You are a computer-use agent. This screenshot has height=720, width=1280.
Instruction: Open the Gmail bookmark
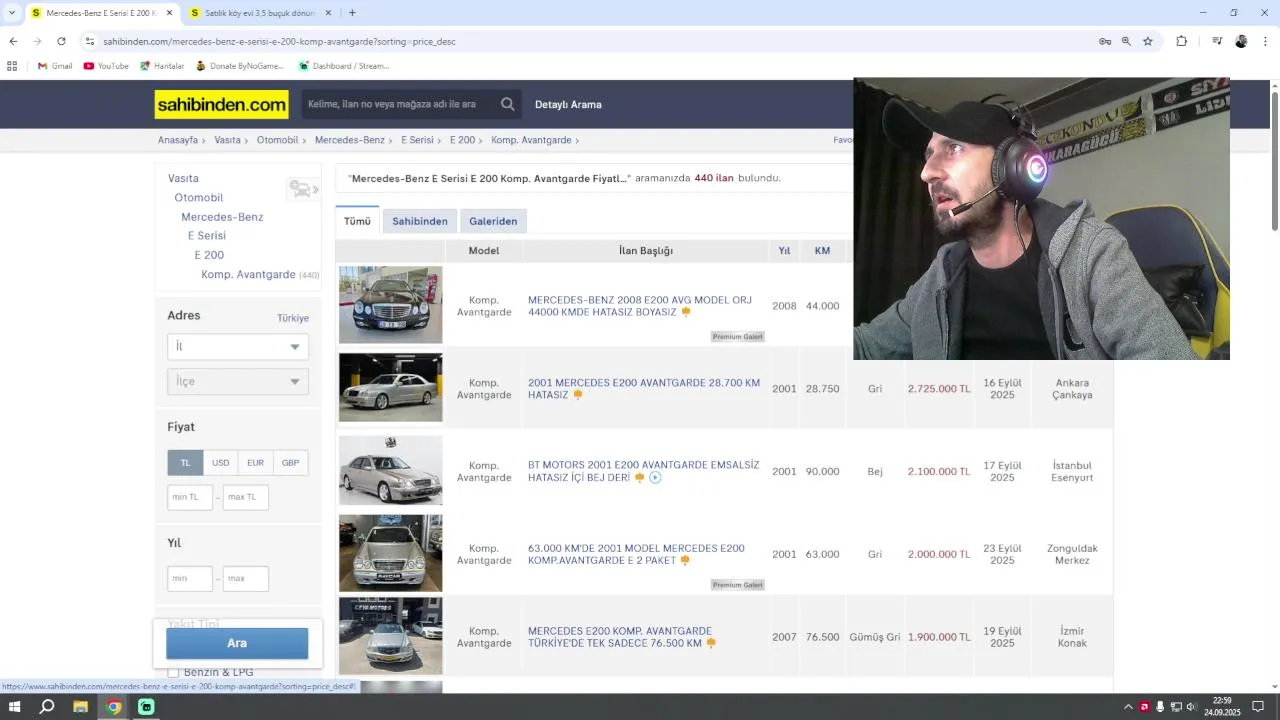point(55,66)
